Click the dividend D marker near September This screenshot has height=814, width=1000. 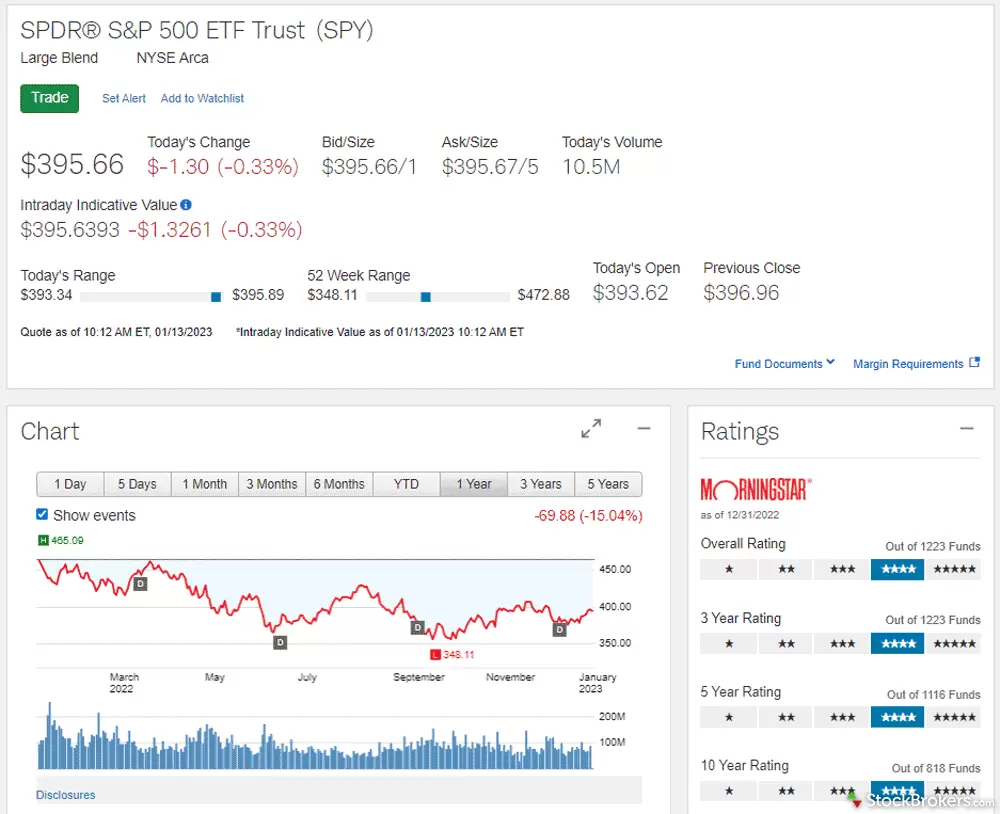tap(417, 628)
